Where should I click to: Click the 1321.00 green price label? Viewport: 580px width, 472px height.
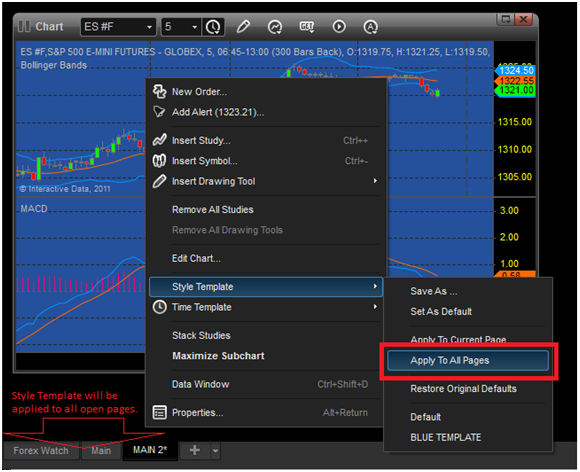coord(515,90)
